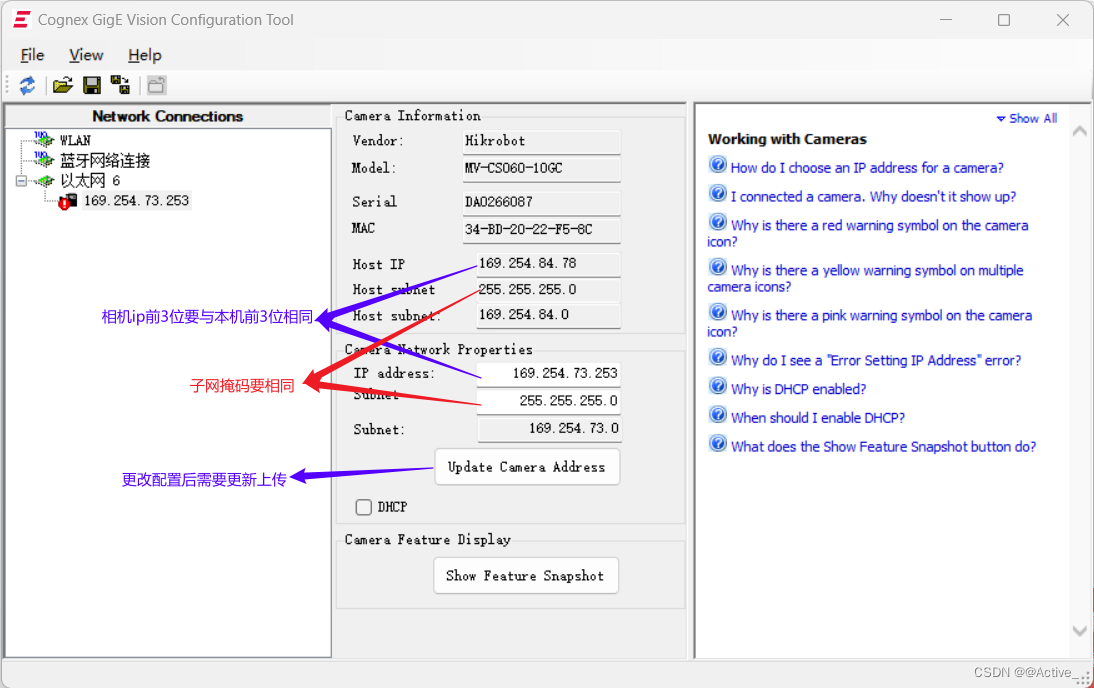The height and width of the screenshot is (688, 1094).
Task: Collapse the 以太网 6 tree node
Action: 22,181
